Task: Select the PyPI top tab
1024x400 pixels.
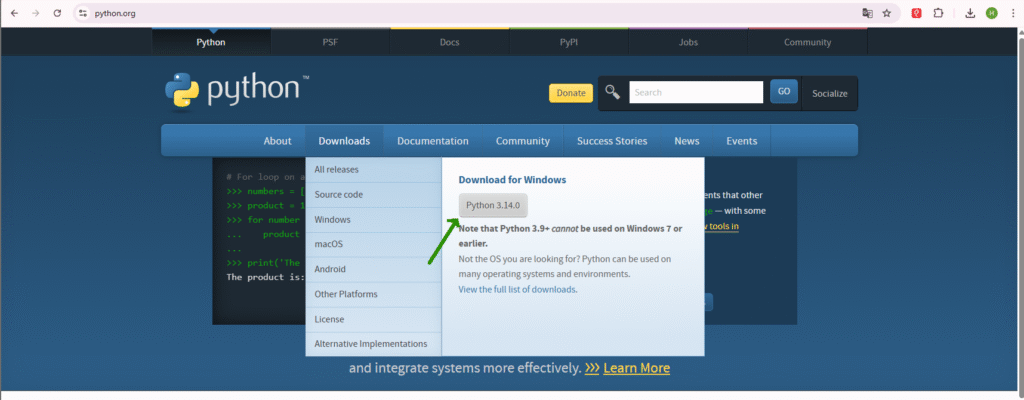Action: click(569, 42)
